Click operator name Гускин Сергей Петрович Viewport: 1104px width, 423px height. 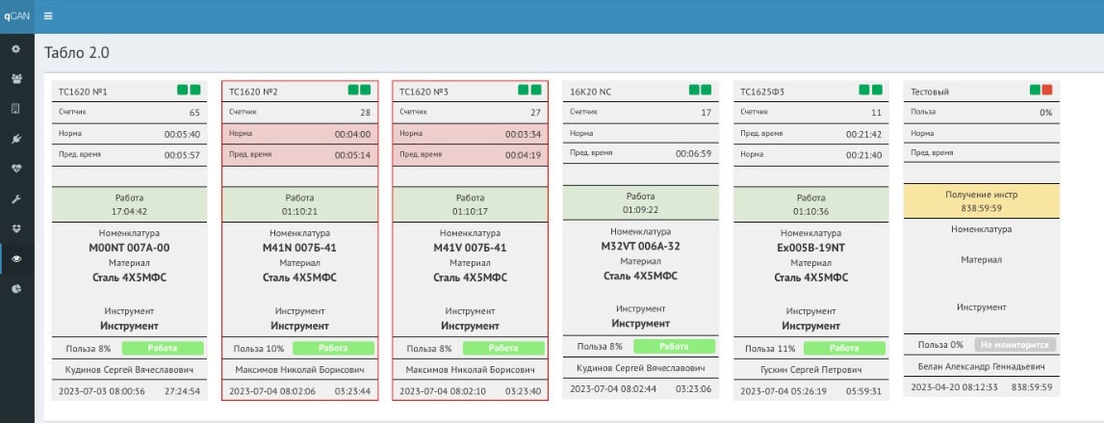(811, 370)
